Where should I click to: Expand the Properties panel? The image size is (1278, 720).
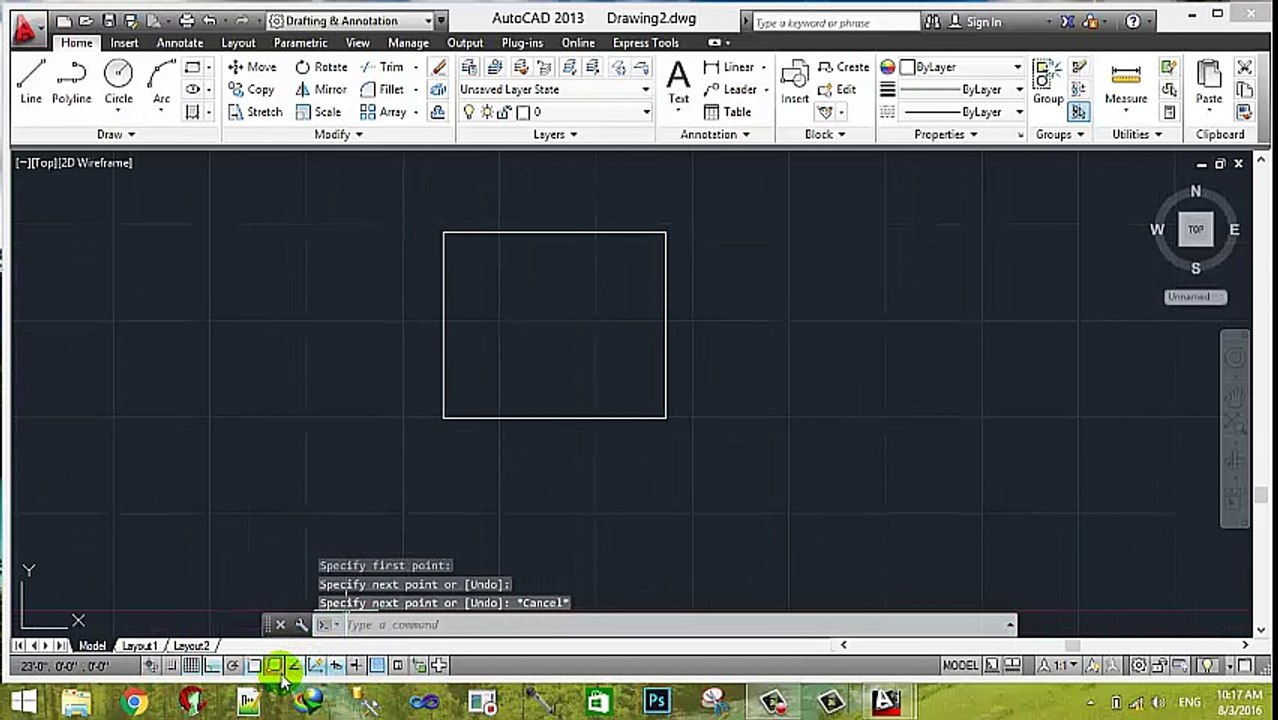945,135
